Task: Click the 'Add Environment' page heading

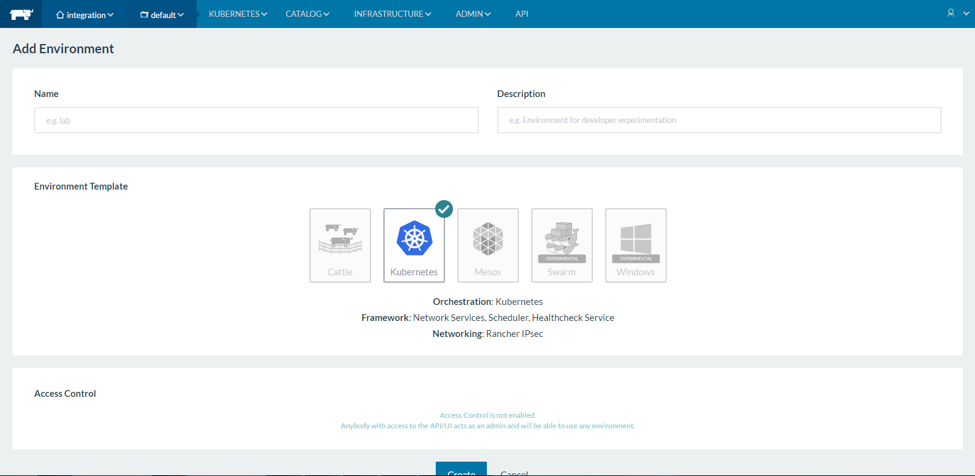Action: click(63, 48)
